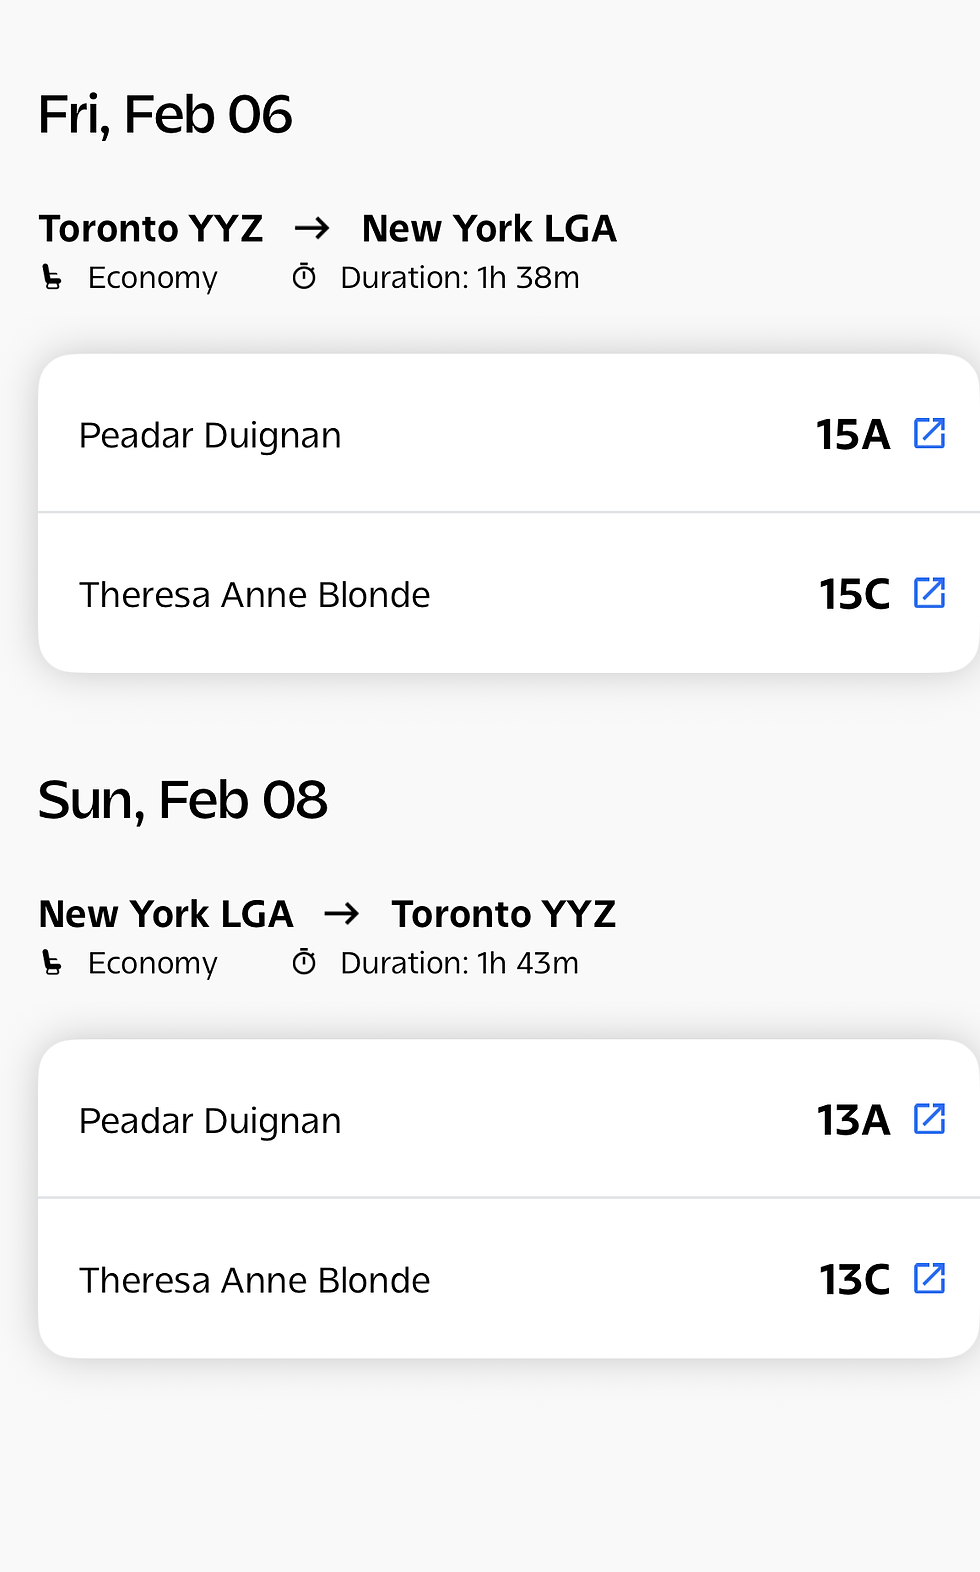This screenshot has height=1572, width=980.
Task: Click the Sun, Feb 08 date heading
Action: [x=183, y=800]
